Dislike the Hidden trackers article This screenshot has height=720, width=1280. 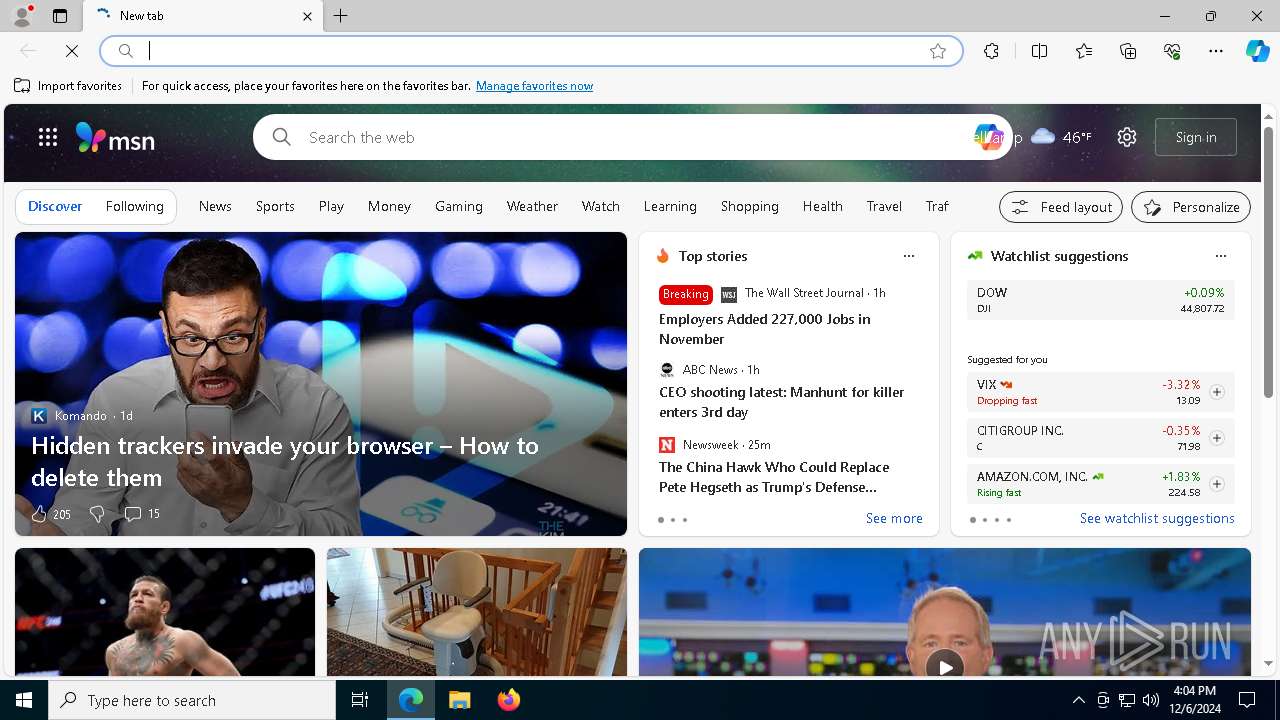pyautogui.click(x=97, y=513)
